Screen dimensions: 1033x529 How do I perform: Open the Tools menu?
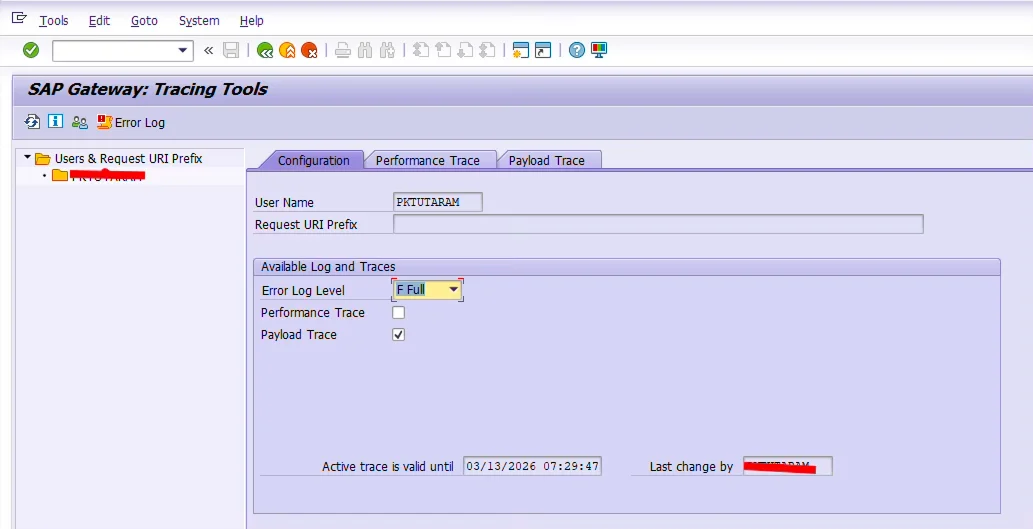click(53, 20)
